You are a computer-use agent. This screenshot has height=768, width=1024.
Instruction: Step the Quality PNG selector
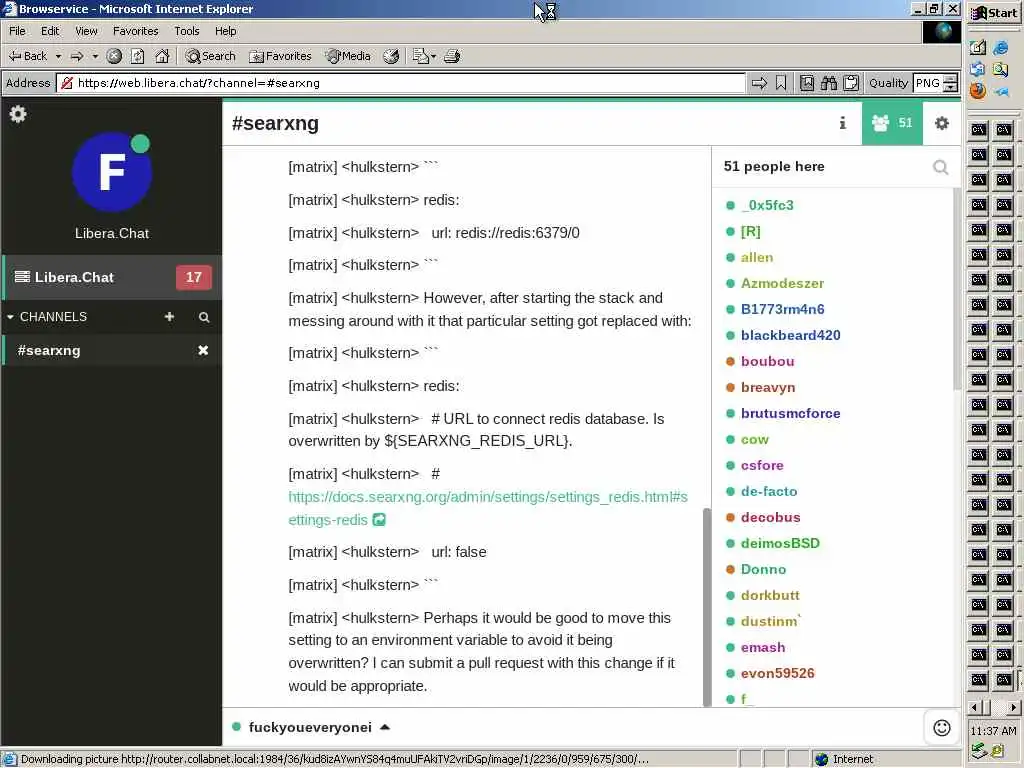951,83
